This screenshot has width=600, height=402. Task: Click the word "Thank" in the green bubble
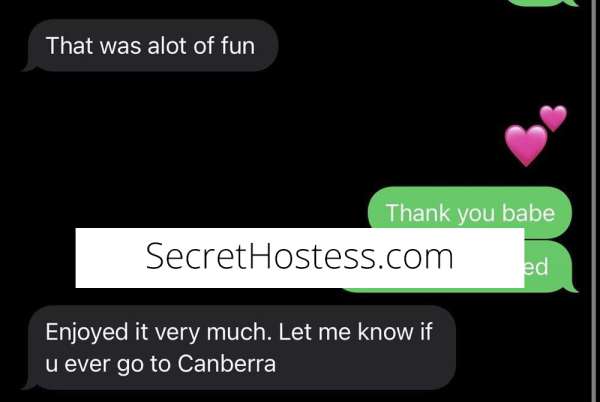tap(418, 213)
